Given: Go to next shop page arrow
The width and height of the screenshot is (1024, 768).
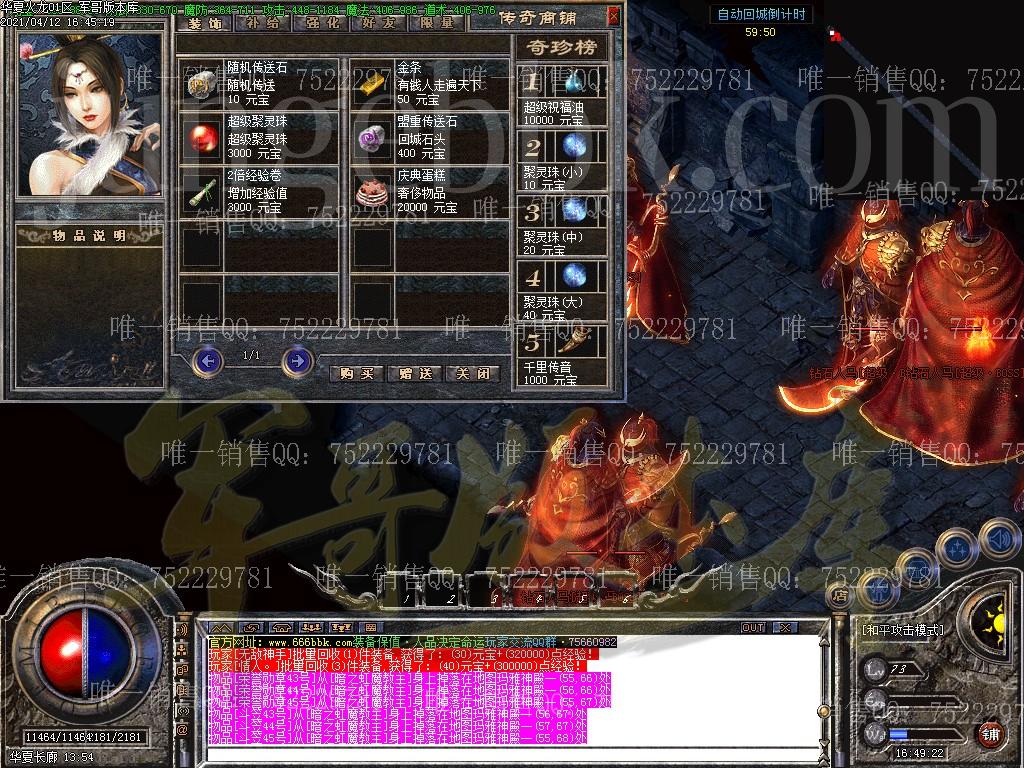Looking at the screenshot, I should pos(297,360).
